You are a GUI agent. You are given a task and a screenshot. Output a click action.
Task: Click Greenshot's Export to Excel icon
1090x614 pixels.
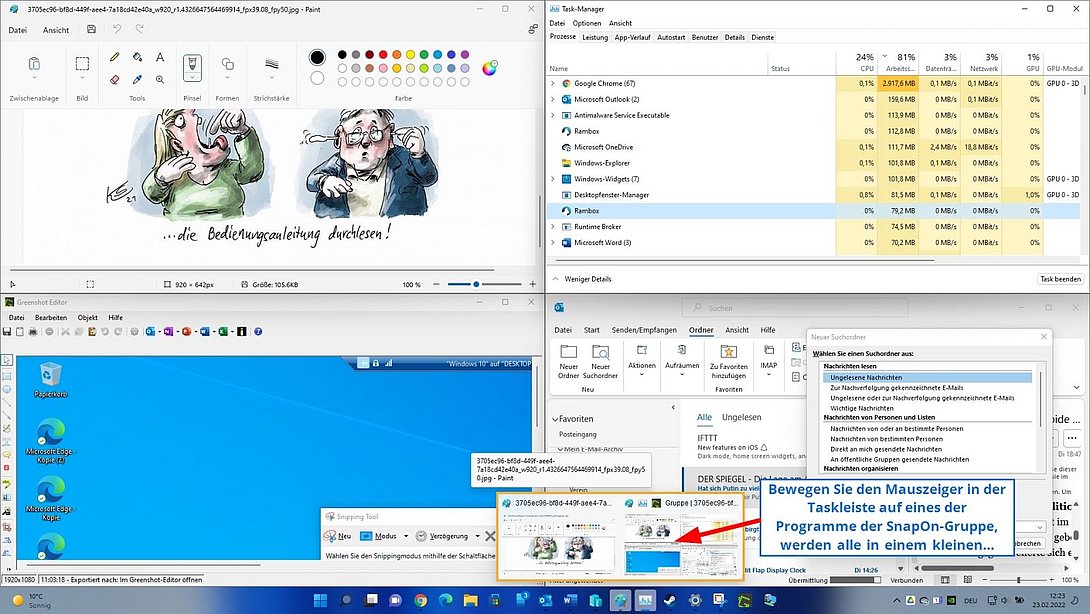tap(224, 331)
